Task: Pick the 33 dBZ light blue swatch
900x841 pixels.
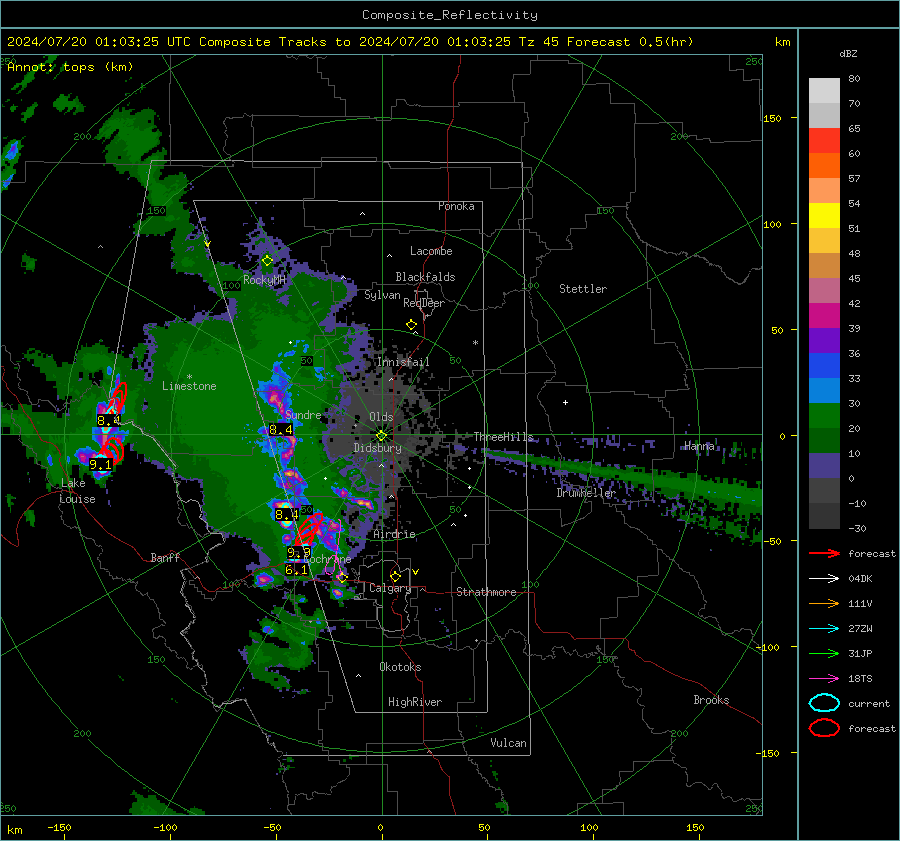Action: click(x=824, y=390)
